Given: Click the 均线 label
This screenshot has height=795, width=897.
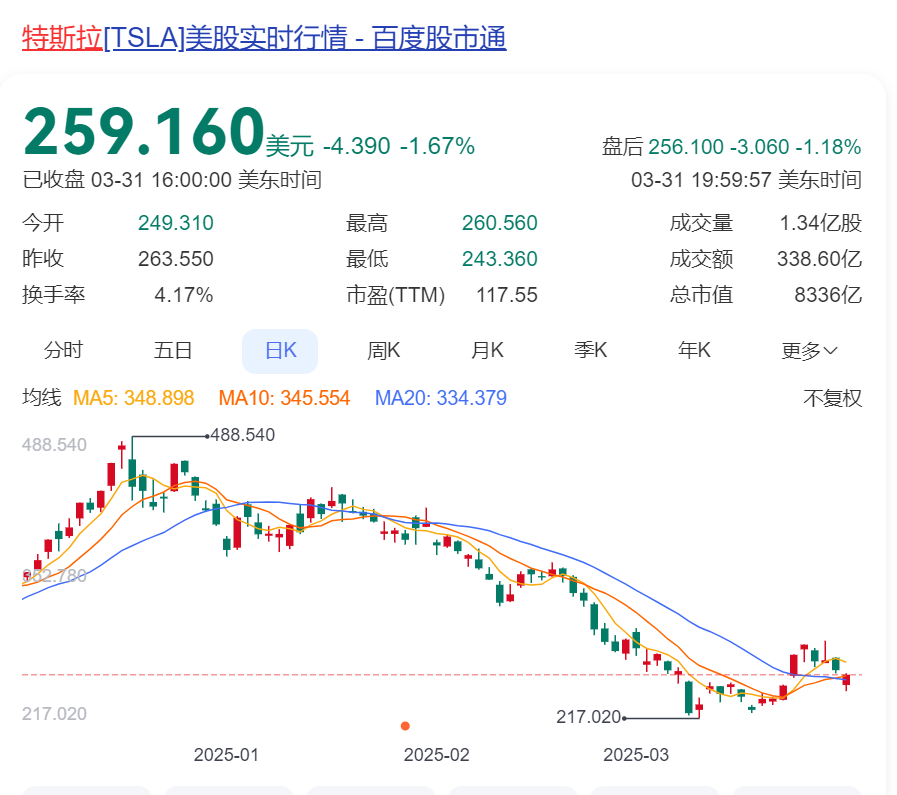Looking at the screenshot, I should coord(42,398).
